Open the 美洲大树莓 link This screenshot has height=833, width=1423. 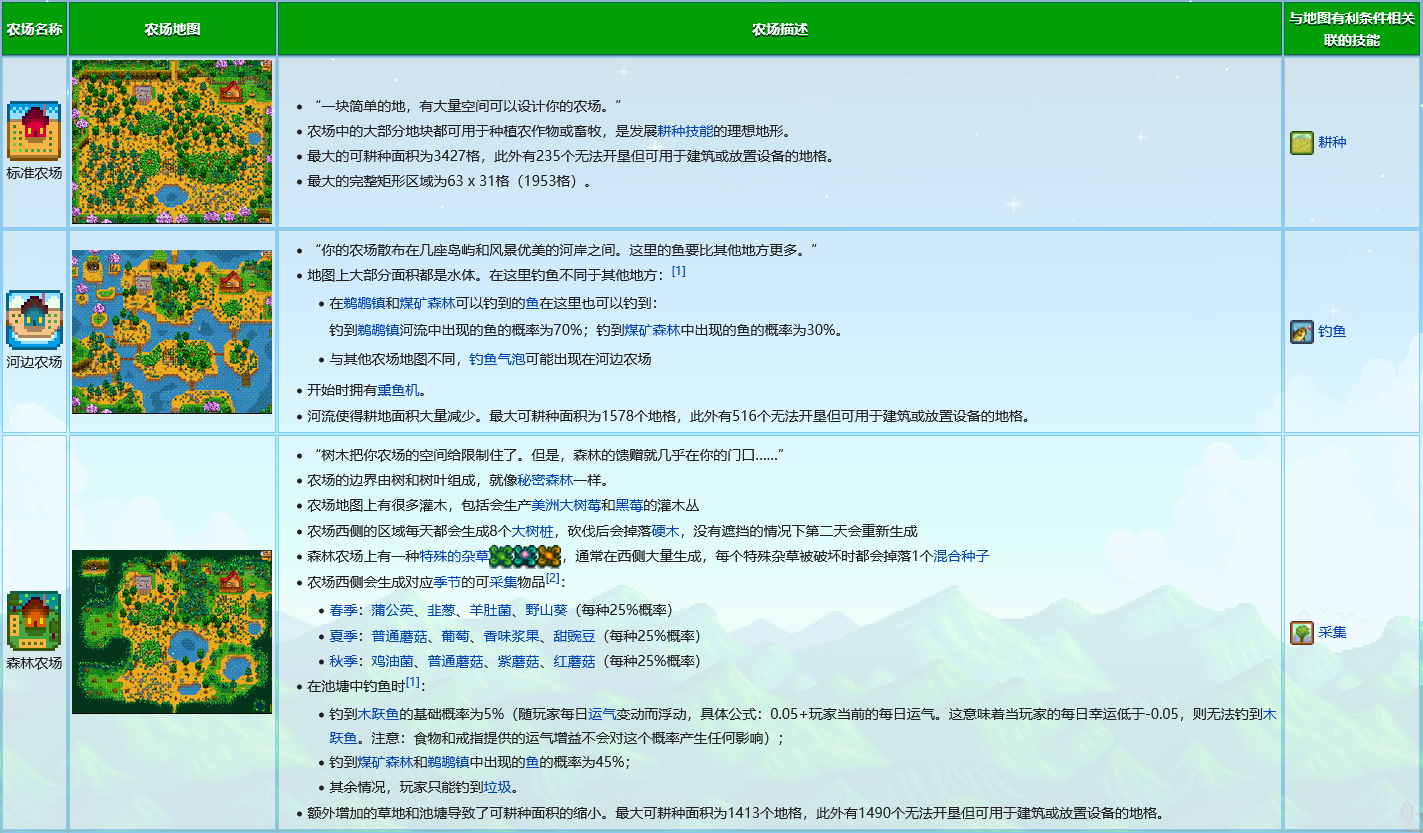[566, 506]
